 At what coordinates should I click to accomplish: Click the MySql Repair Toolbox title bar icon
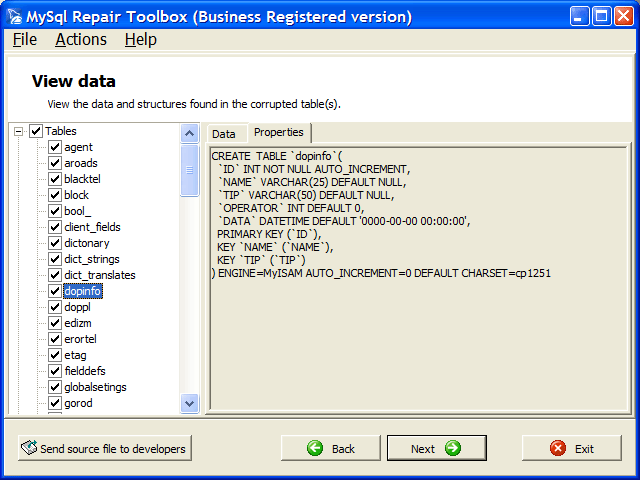click(15, 16)
